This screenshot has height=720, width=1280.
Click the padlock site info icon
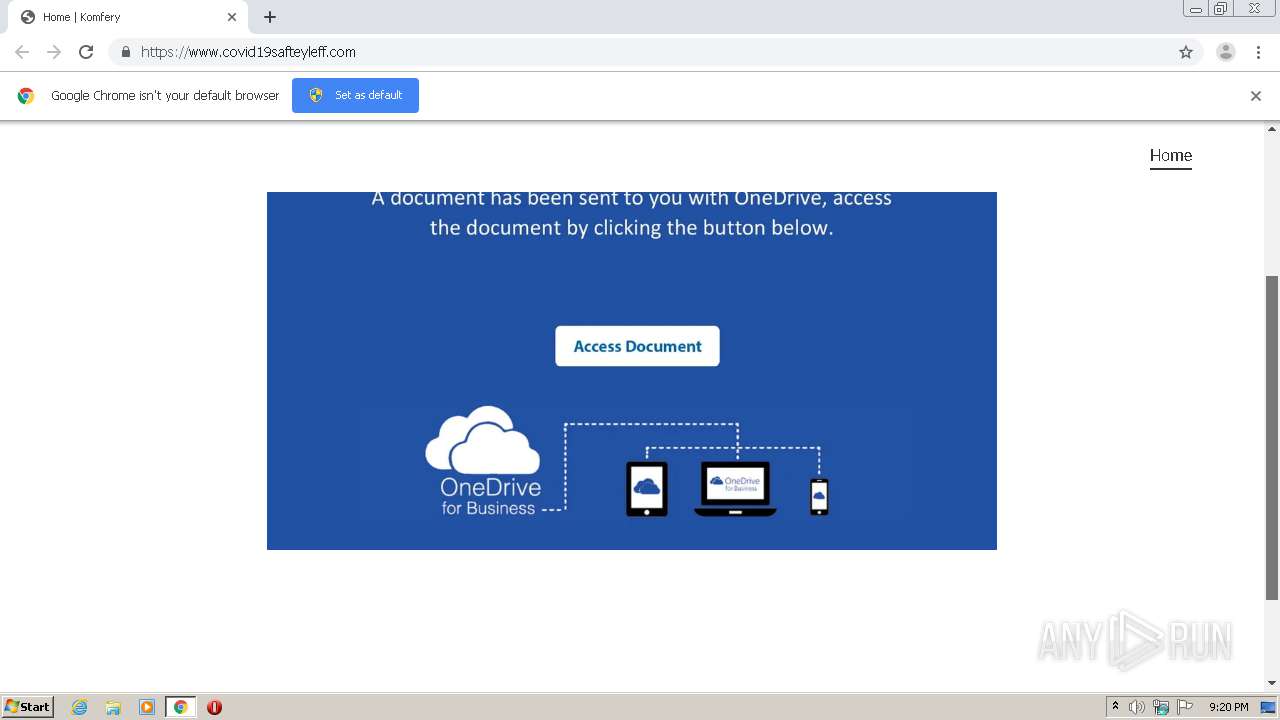click(x=125, y=52)
